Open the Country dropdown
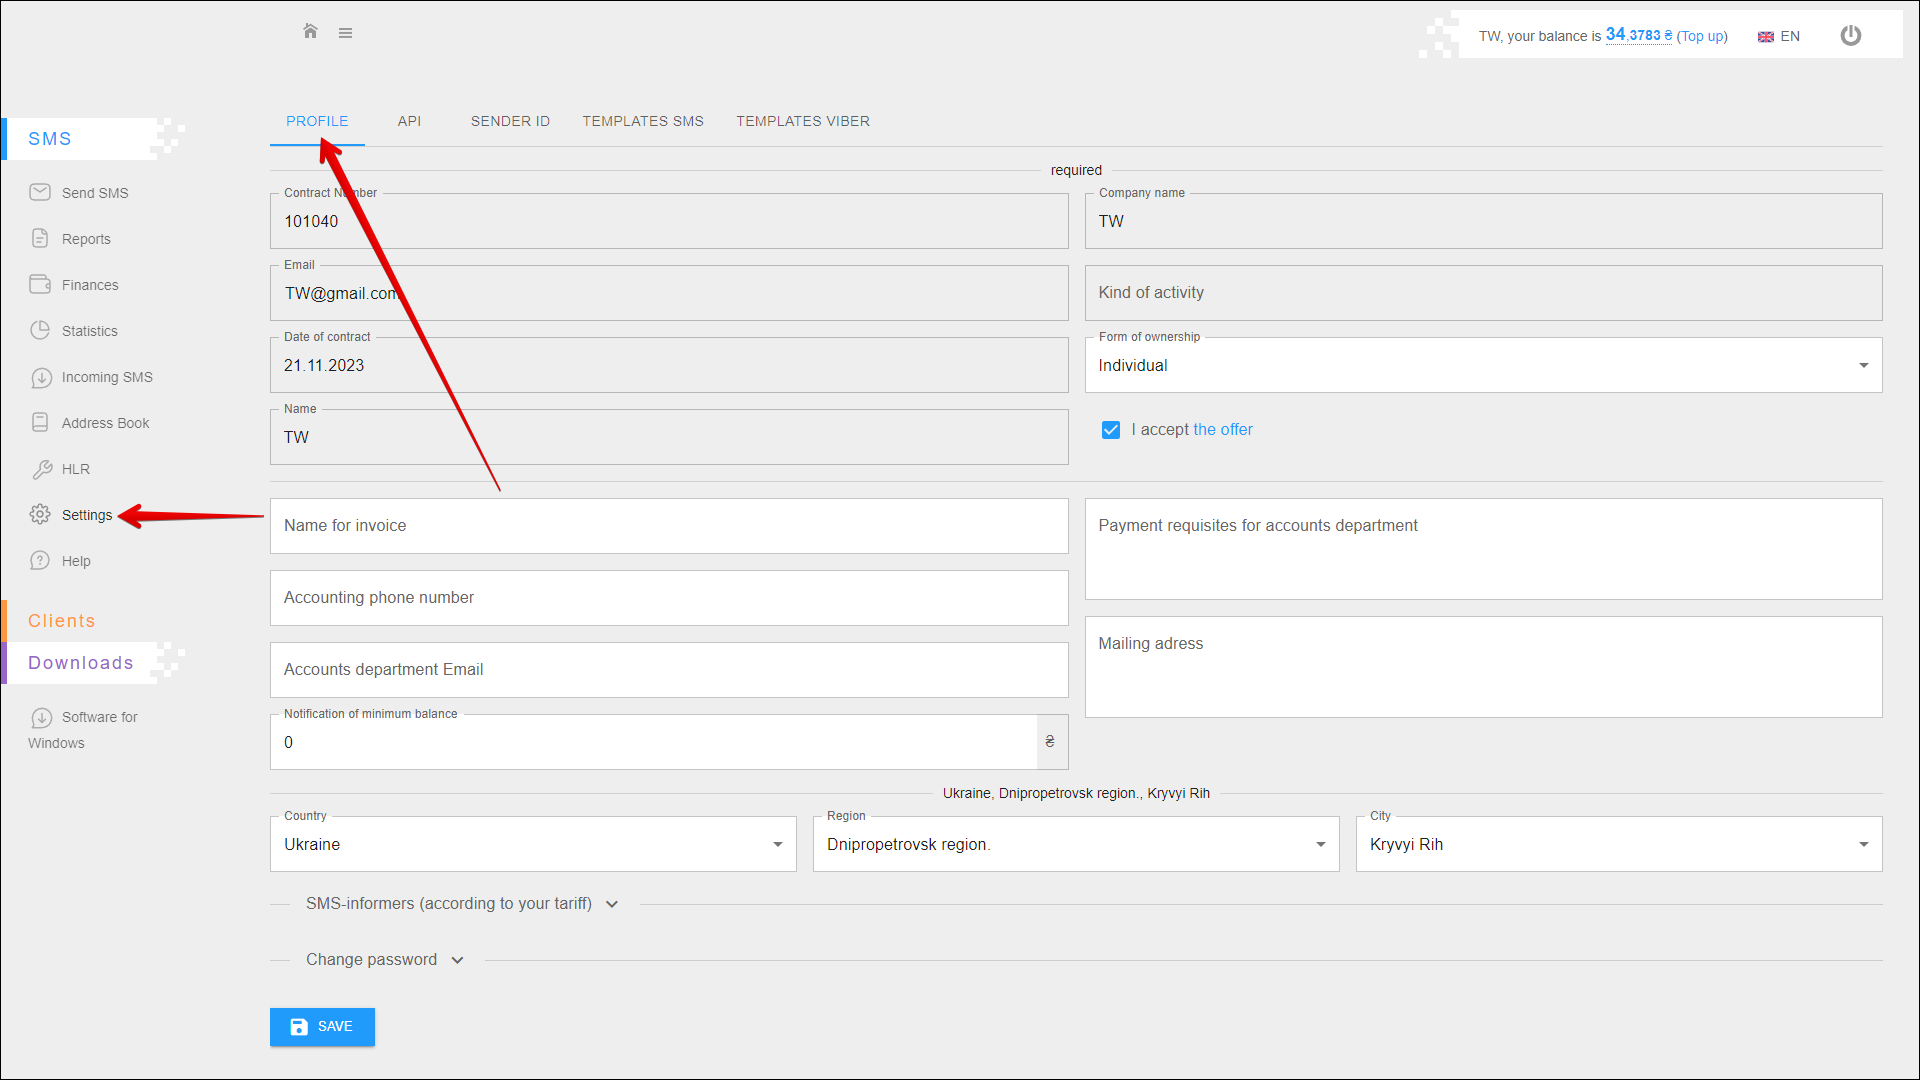This screenshot has width=1920, height=1080. 533,844
